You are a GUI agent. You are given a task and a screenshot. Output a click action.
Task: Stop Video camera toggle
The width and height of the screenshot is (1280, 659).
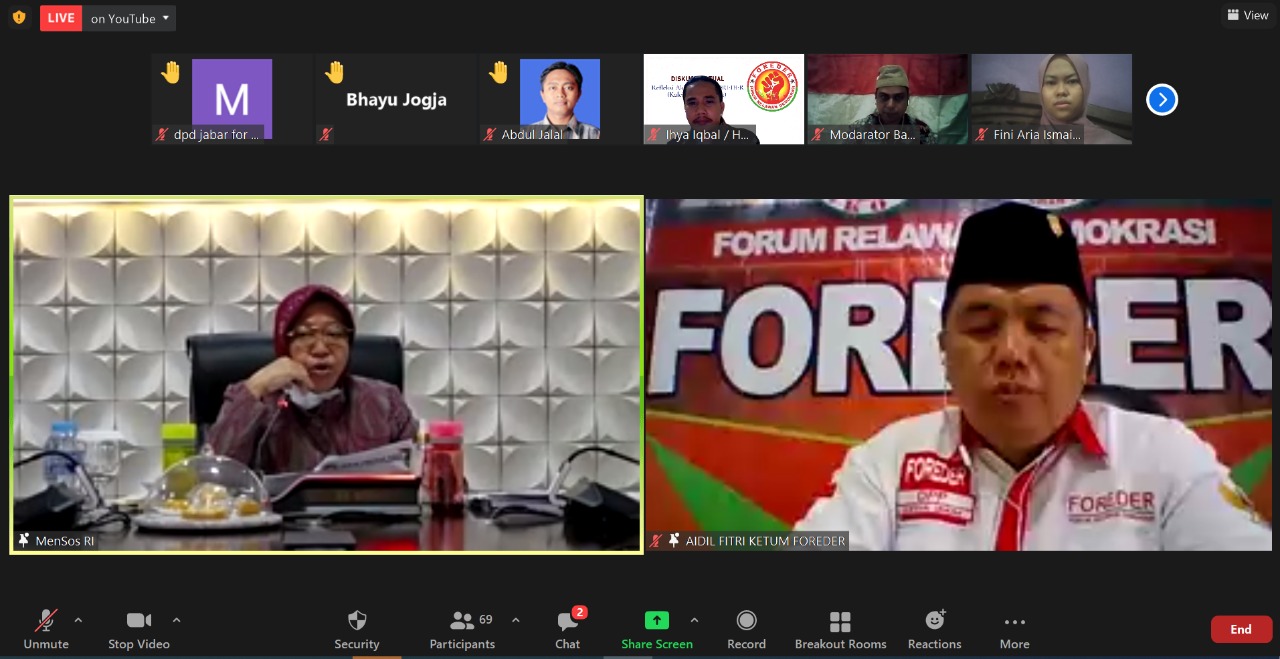pyautogui.click(x=139, y=630)
